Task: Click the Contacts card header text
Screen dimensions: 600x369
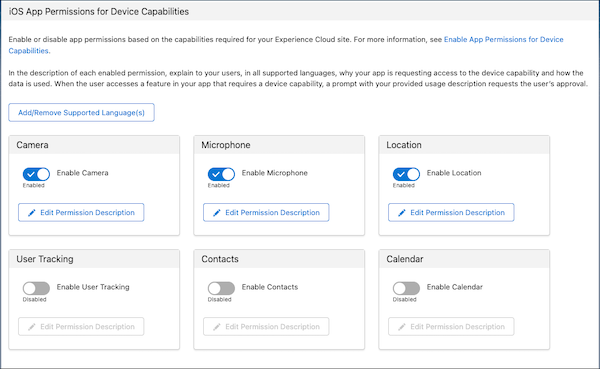Action: click(220, 259)
